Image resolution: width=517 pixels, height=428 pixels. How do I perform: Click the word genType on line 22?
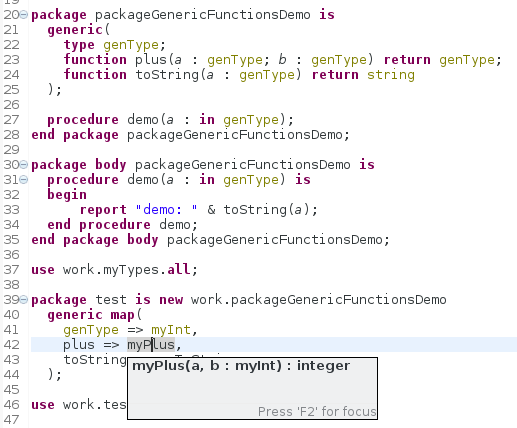(131, 45)
